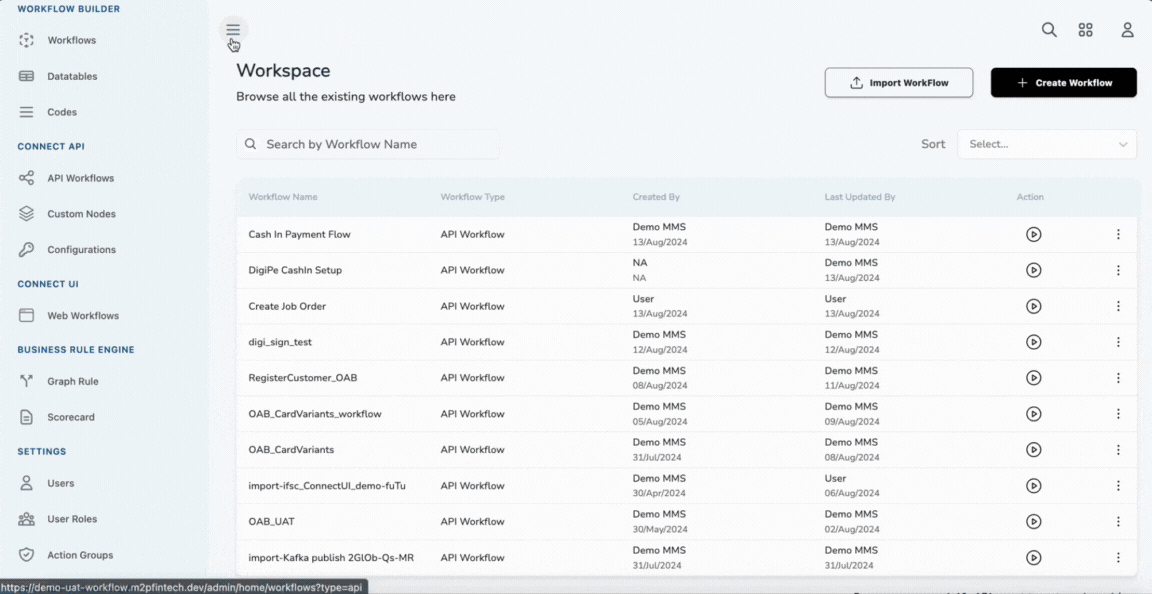Screen dimensions: 1152x594
Task: Open API Workflows in sidebar
Action: click(x=80, y=178)
